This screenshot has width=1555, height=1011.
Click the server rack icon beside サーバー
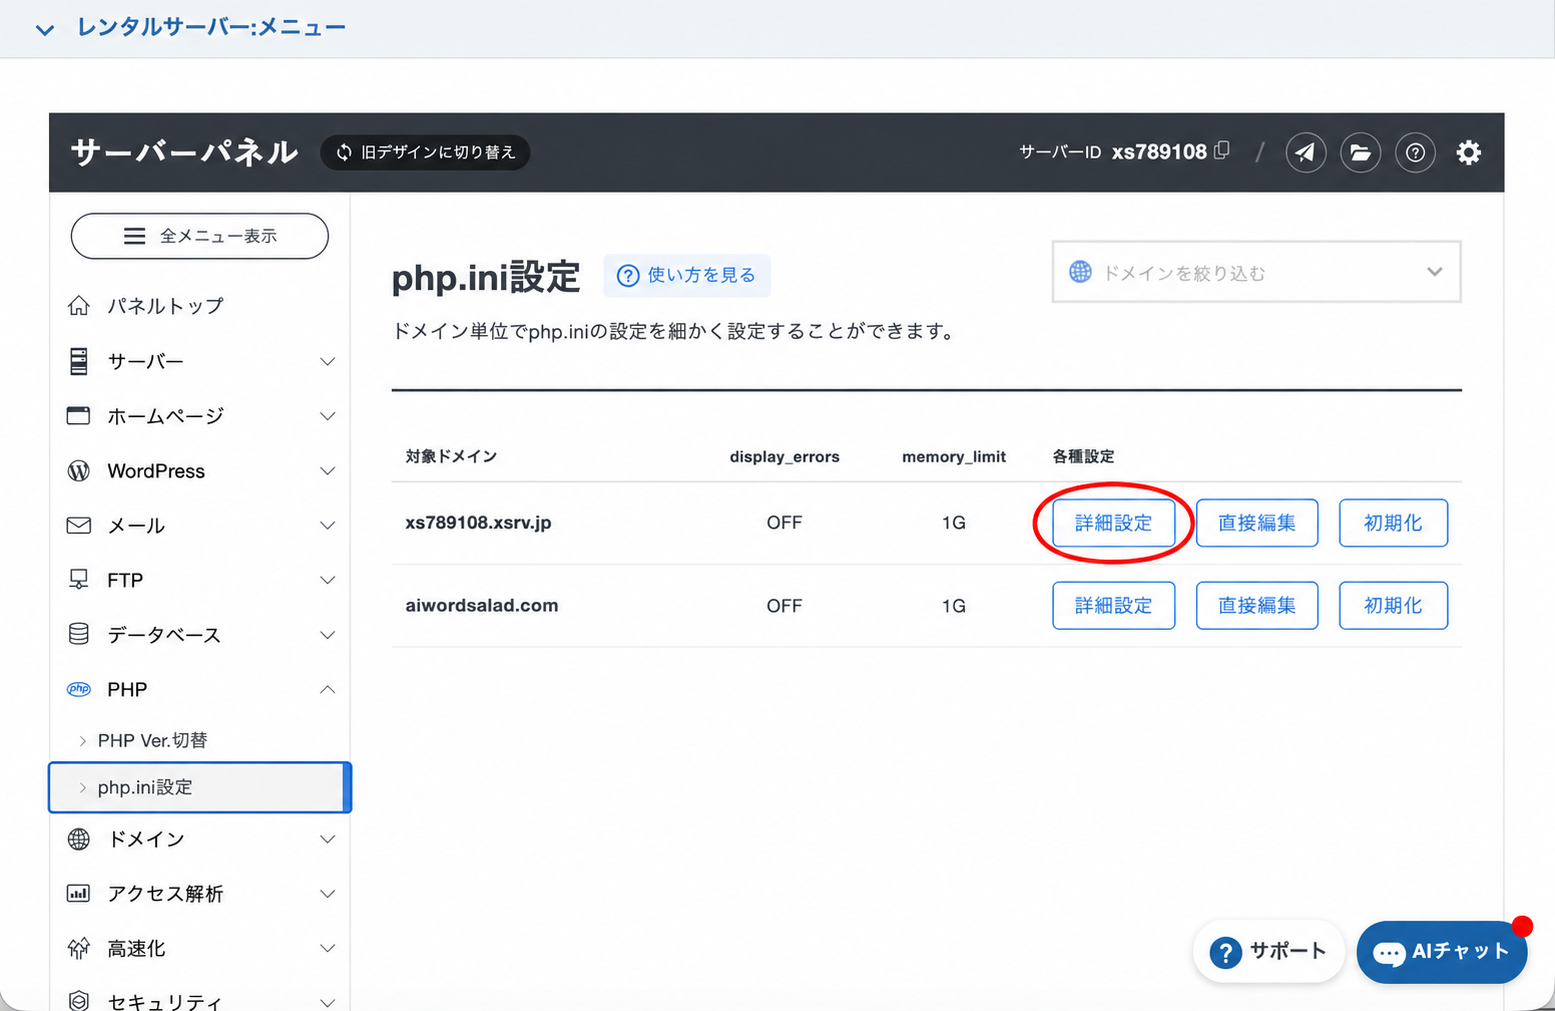pyautogui.click(x=79, y=361)
